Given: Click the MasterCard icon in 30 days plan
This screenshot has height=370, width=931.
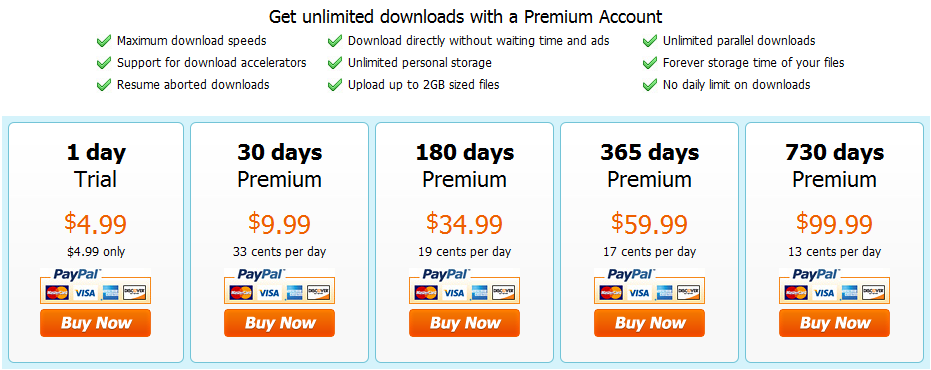Looking at the screenshot, I should 241,292.
